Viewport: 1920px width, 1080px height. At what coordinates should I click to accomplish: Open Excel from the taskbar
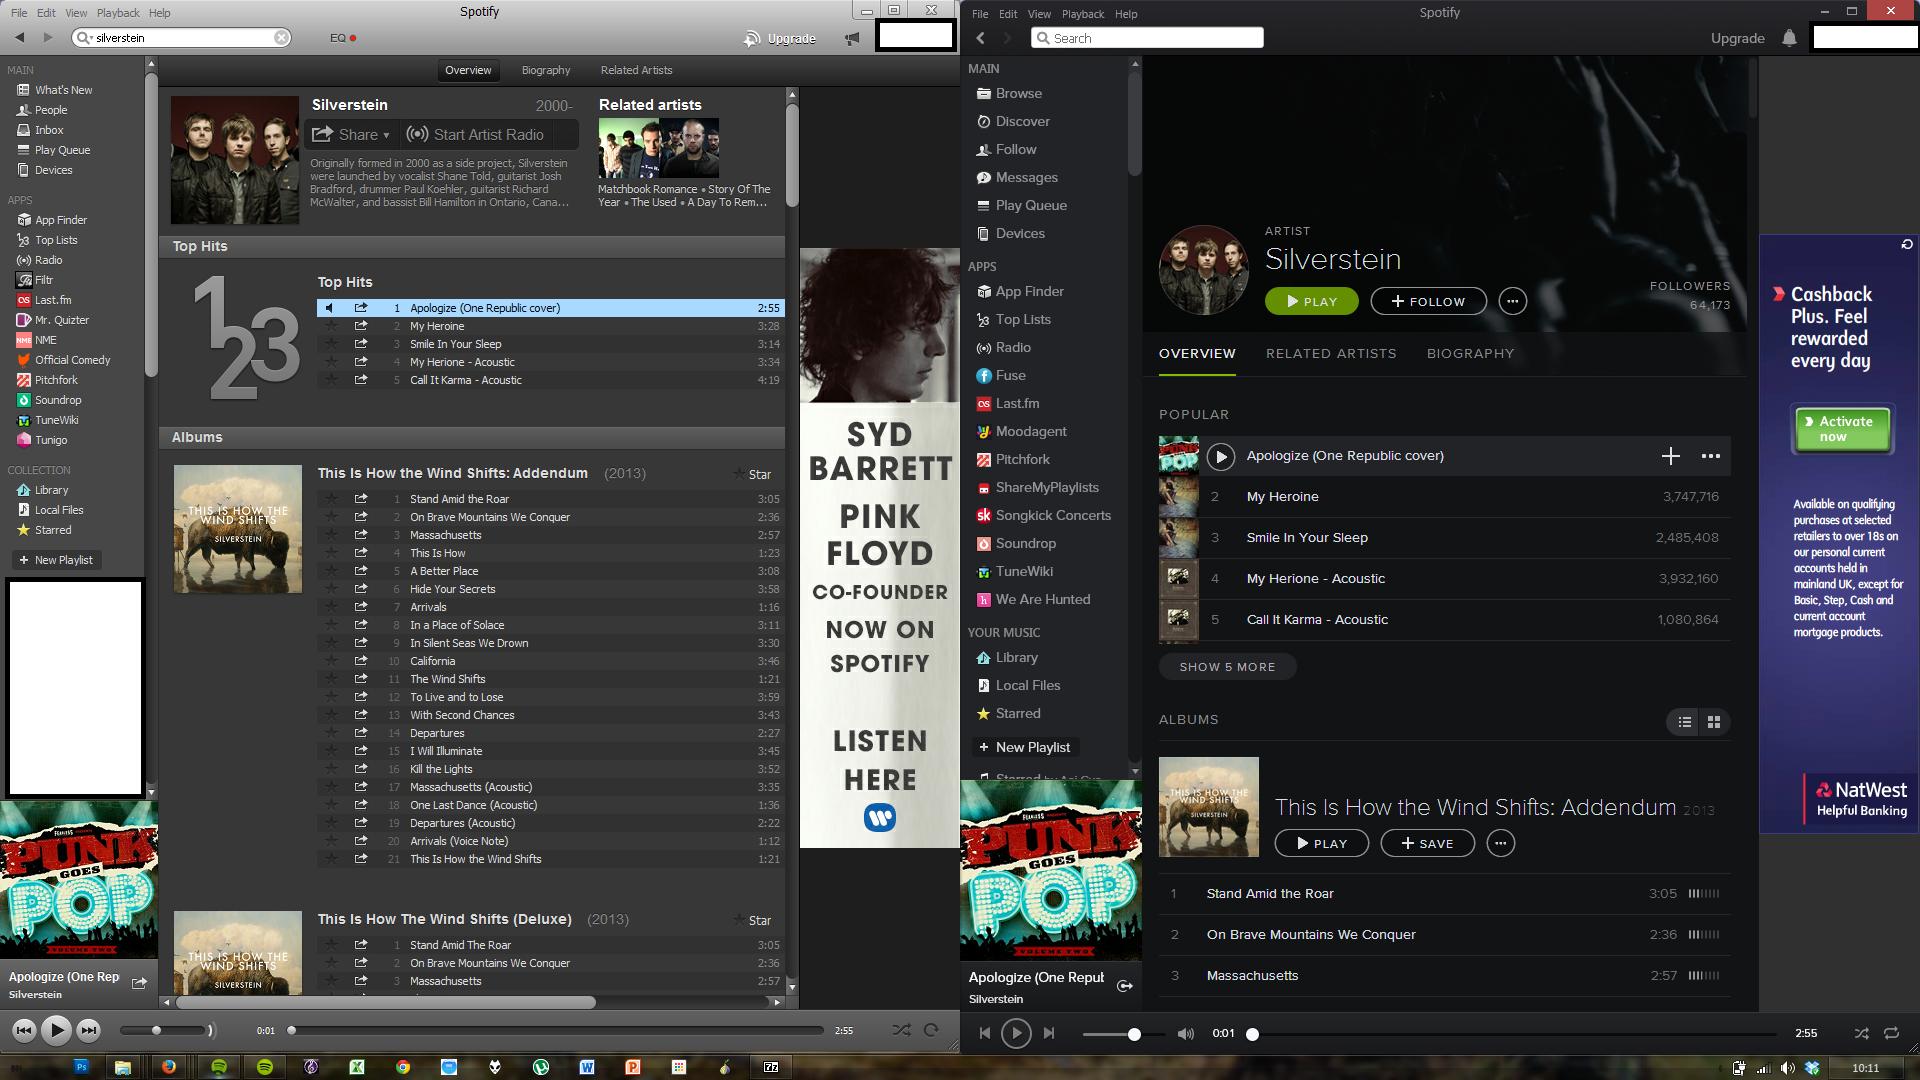click(356, 1067)
